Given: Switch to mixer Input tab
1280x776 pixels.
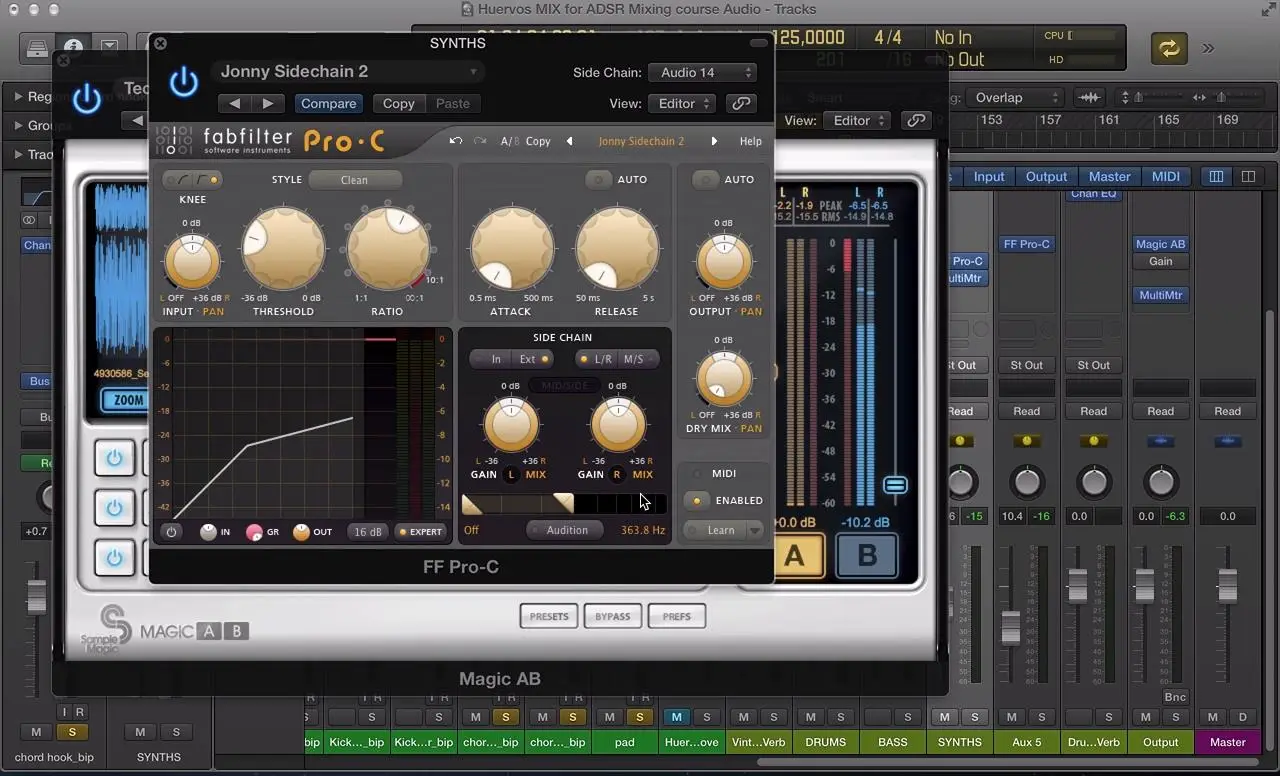Looking at the screenshot, I should (989, 176).
